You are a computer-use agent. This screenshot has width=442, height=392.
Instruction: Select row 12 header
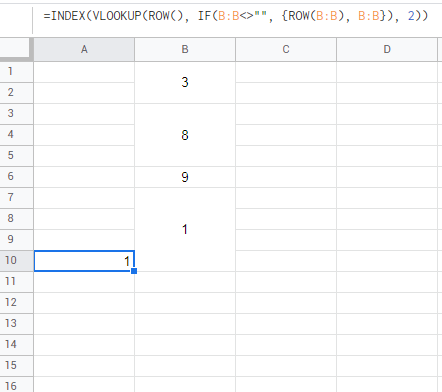click(x=16, y=302)
